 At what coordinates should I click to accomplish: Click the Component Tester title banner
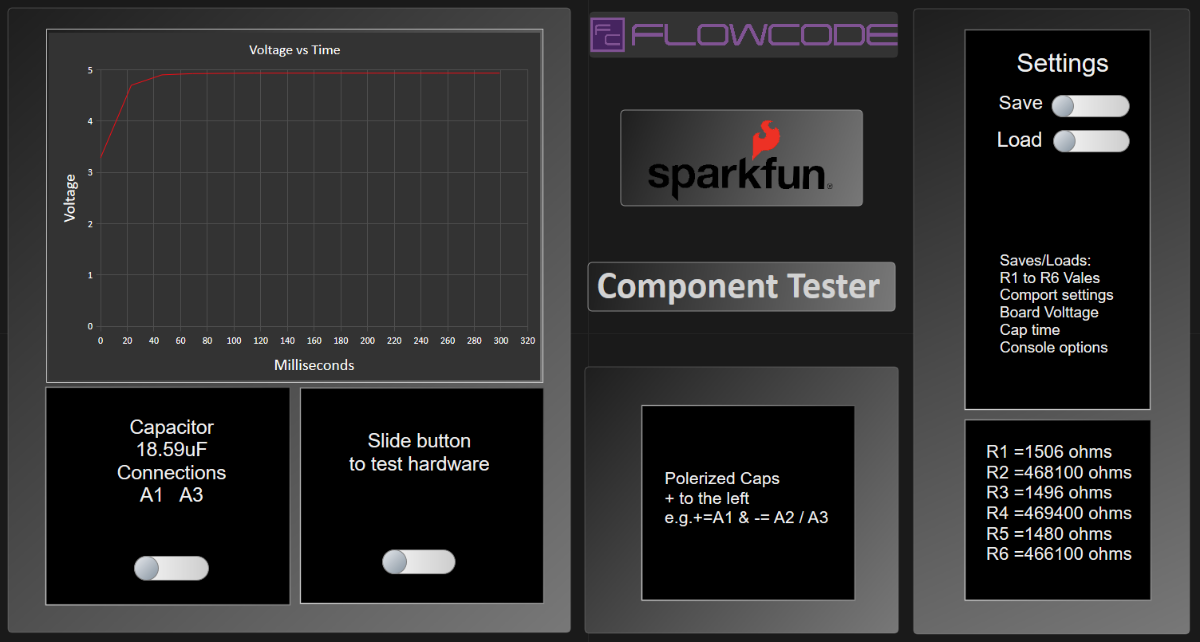pyautogui.click(x=741, y=287)
